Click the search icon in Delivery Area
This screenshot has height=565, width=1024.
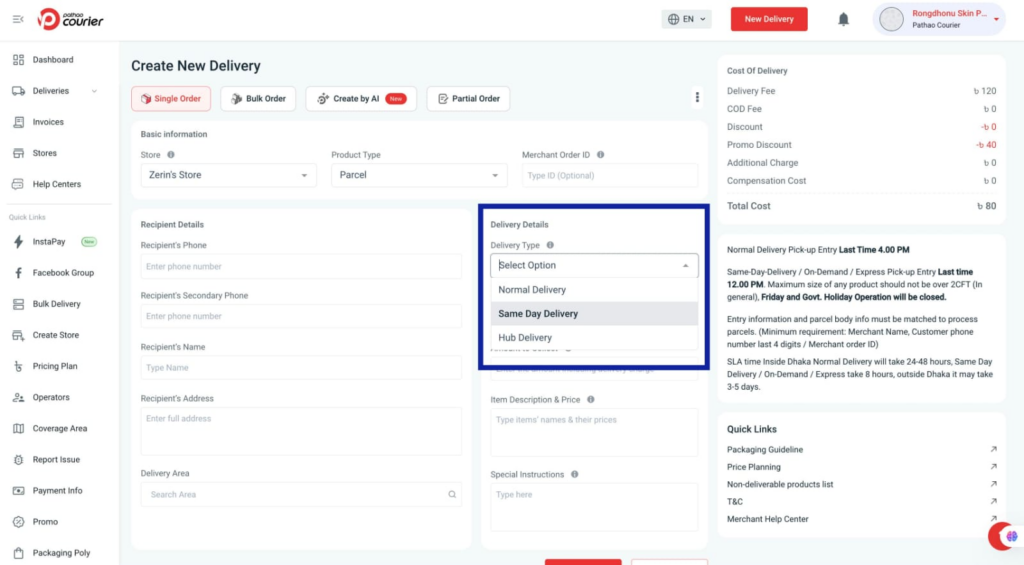[452, 494]
